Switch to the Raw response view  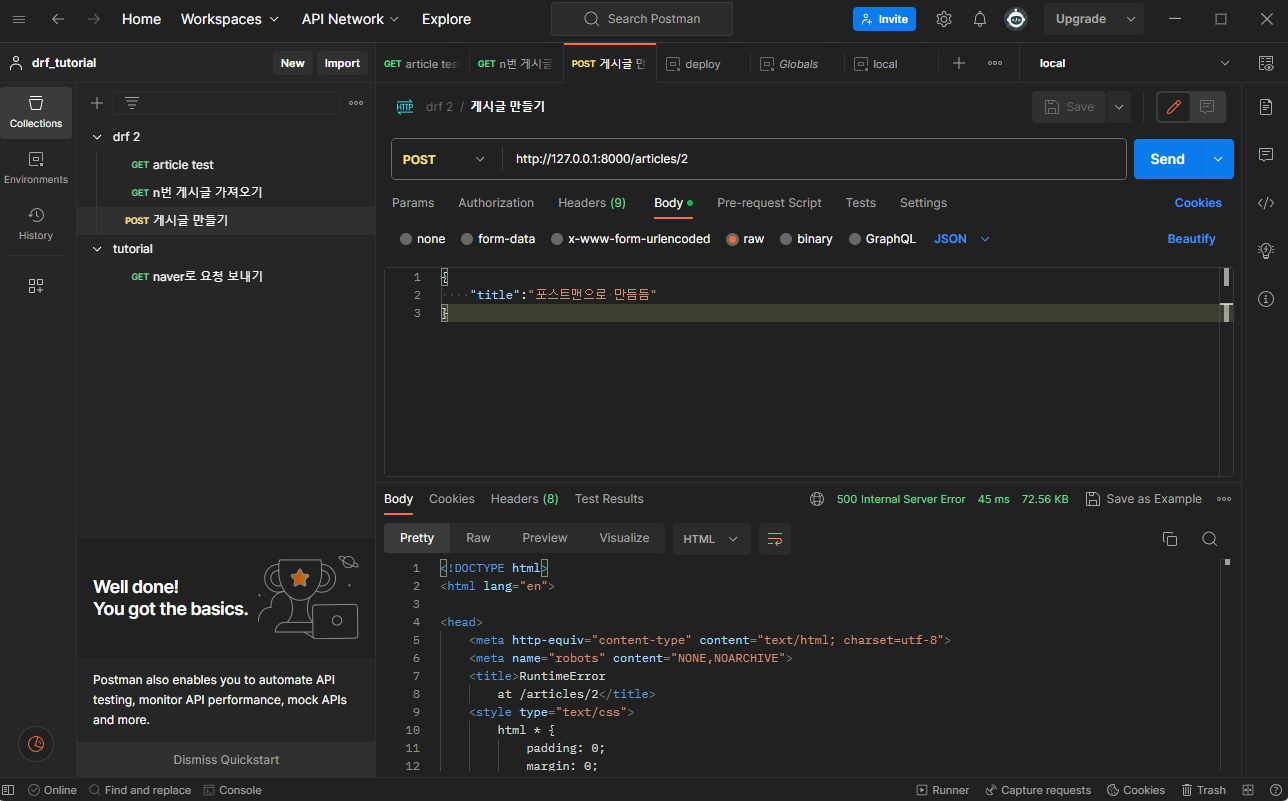pyautogui.click(x=478, y=538)
